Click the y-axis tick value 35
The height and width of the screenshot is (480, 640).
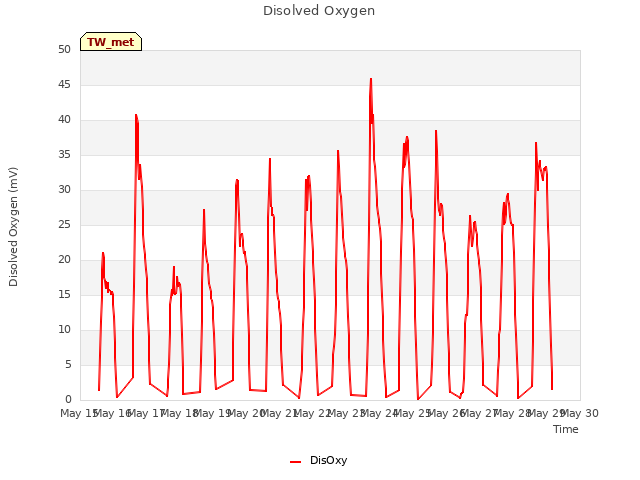[64, 155]
